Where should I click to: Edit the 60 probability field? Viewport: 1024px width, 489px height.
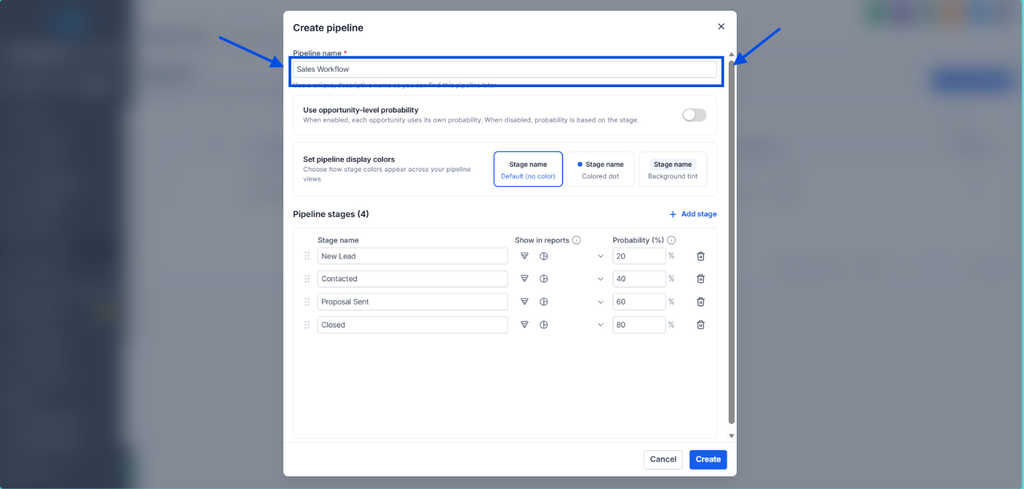[639, 302]
